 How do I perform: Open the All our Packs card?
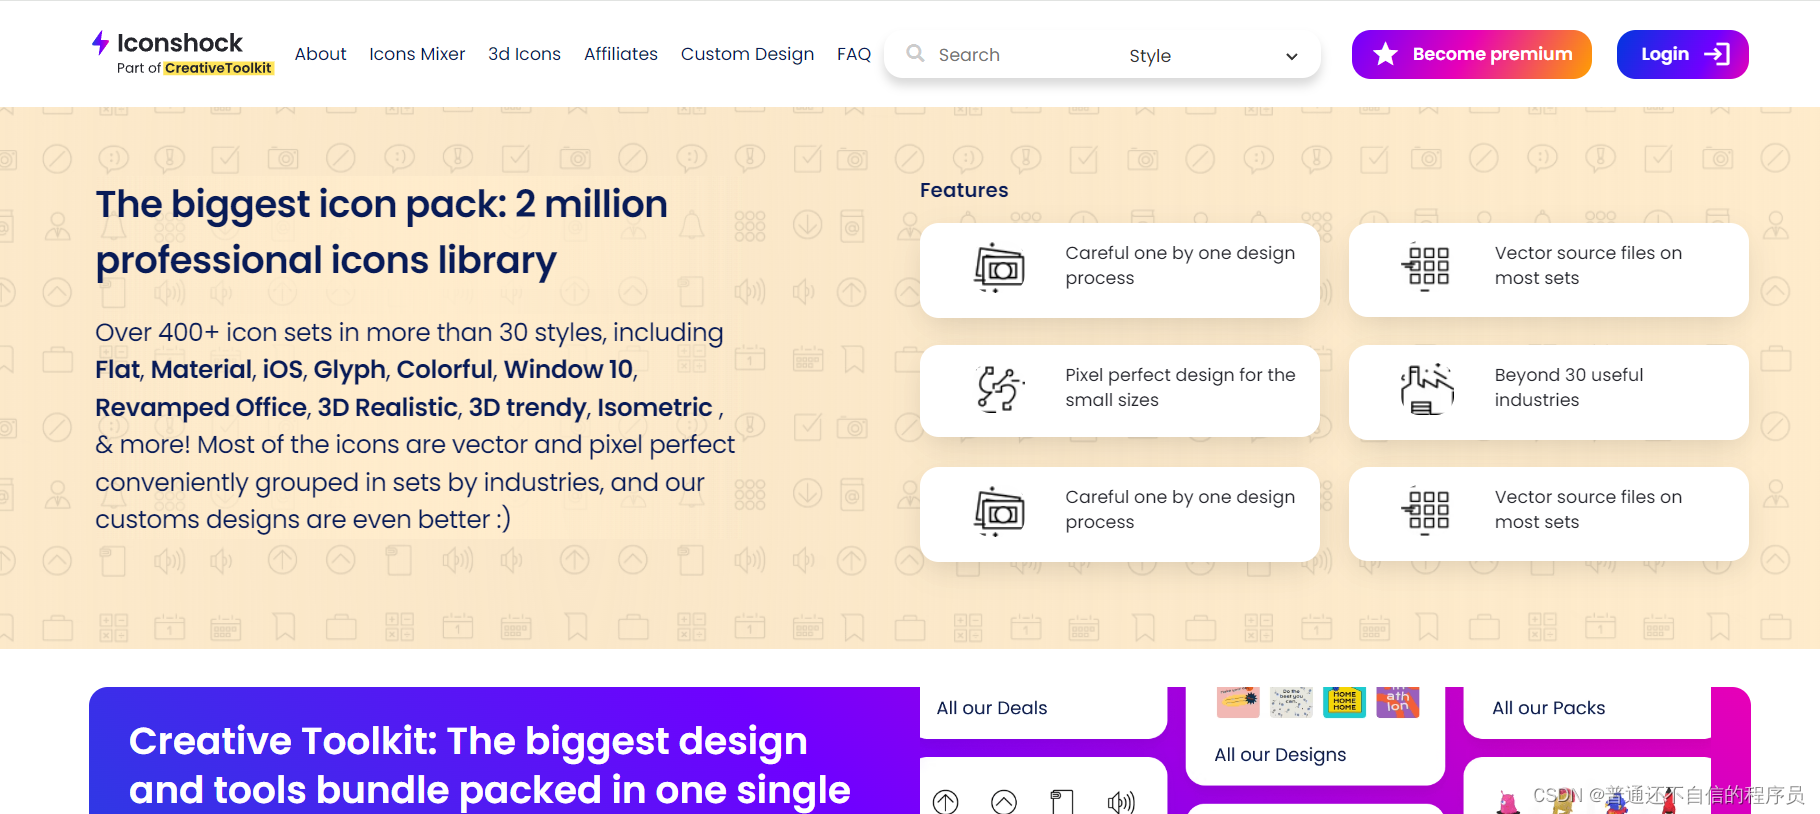click(x=1587, y=712)
